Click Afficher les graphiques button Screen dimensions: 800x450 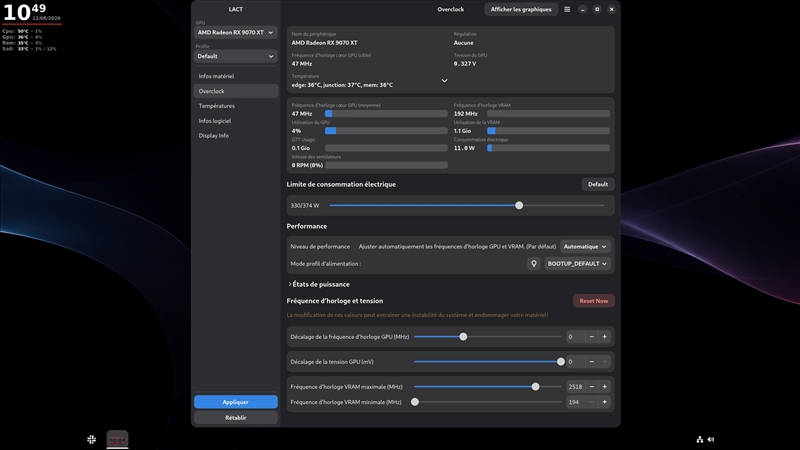click(521, 9)
